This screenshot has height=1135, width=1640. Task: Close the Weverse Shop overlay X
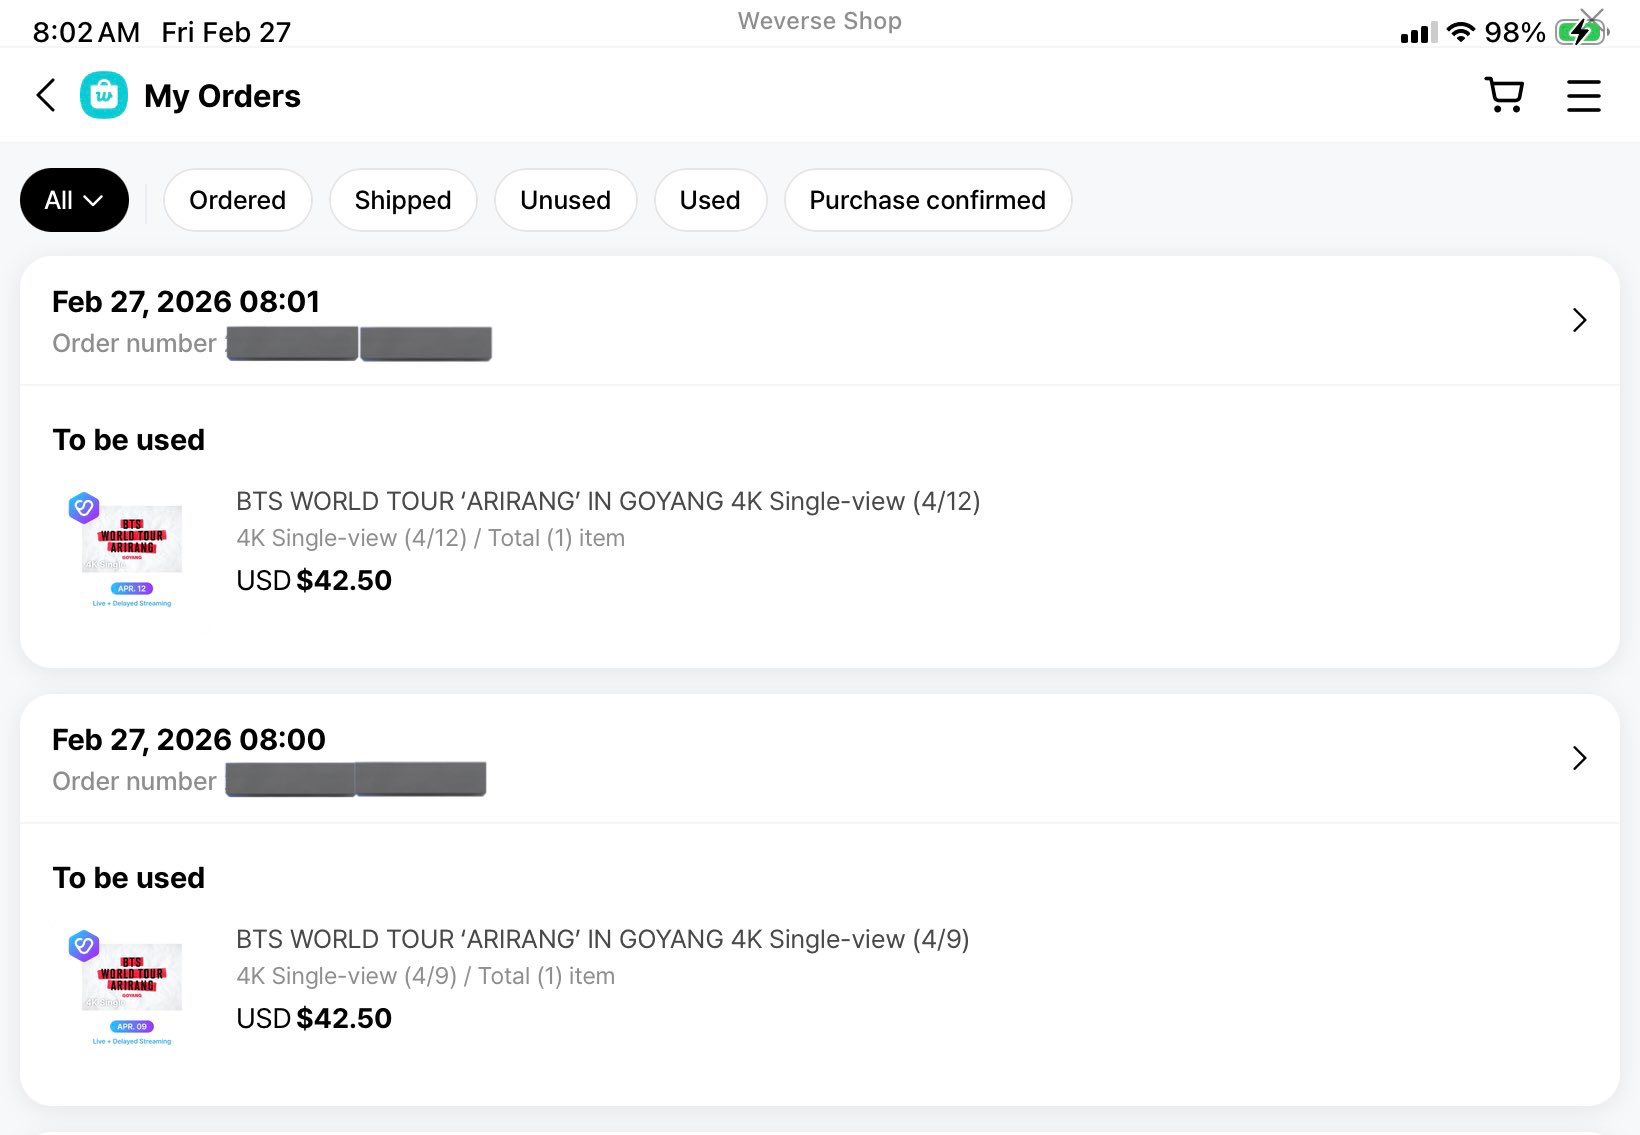[1591, 17]
